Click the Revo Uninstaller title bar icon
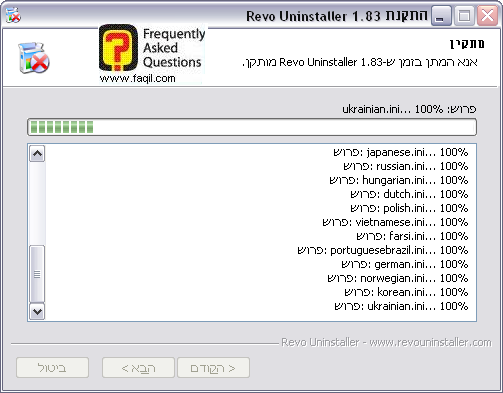503x393 pixels. pyautogui.click(x=13, y=15)
